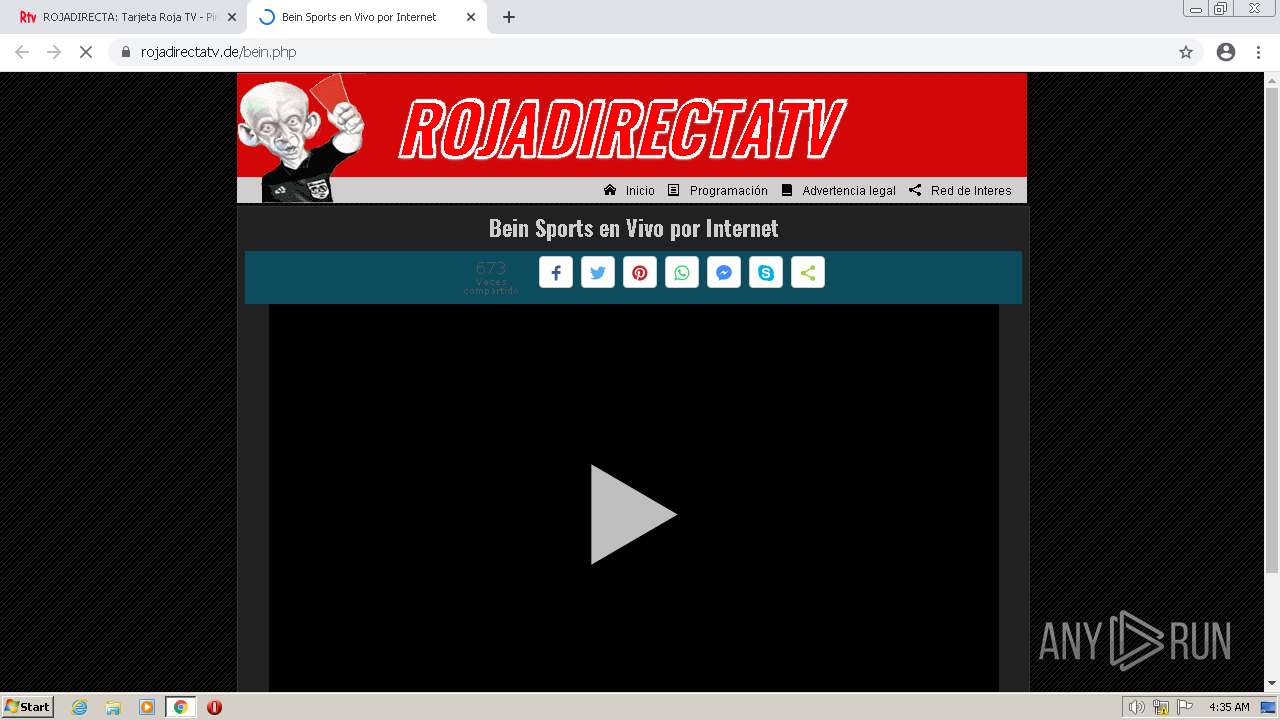Share page on Twitter
The width and height of the screenshot is (1280, 720).
click(x=598, y=273)
